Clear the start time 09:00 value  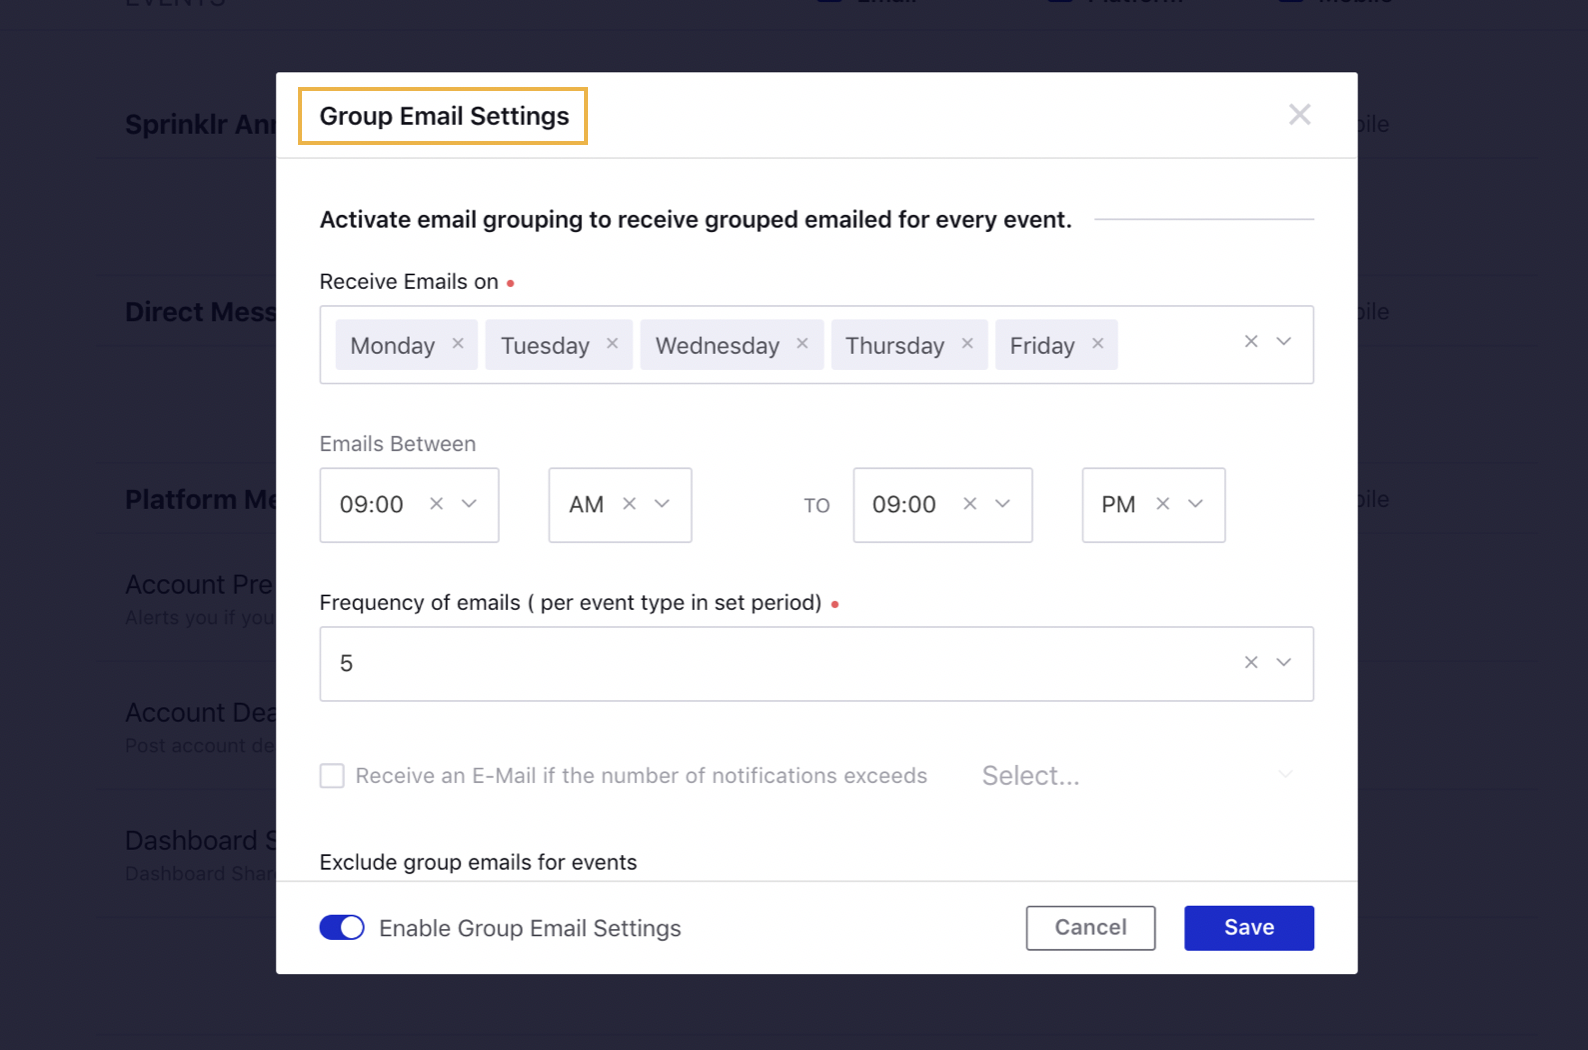[436, 503]
